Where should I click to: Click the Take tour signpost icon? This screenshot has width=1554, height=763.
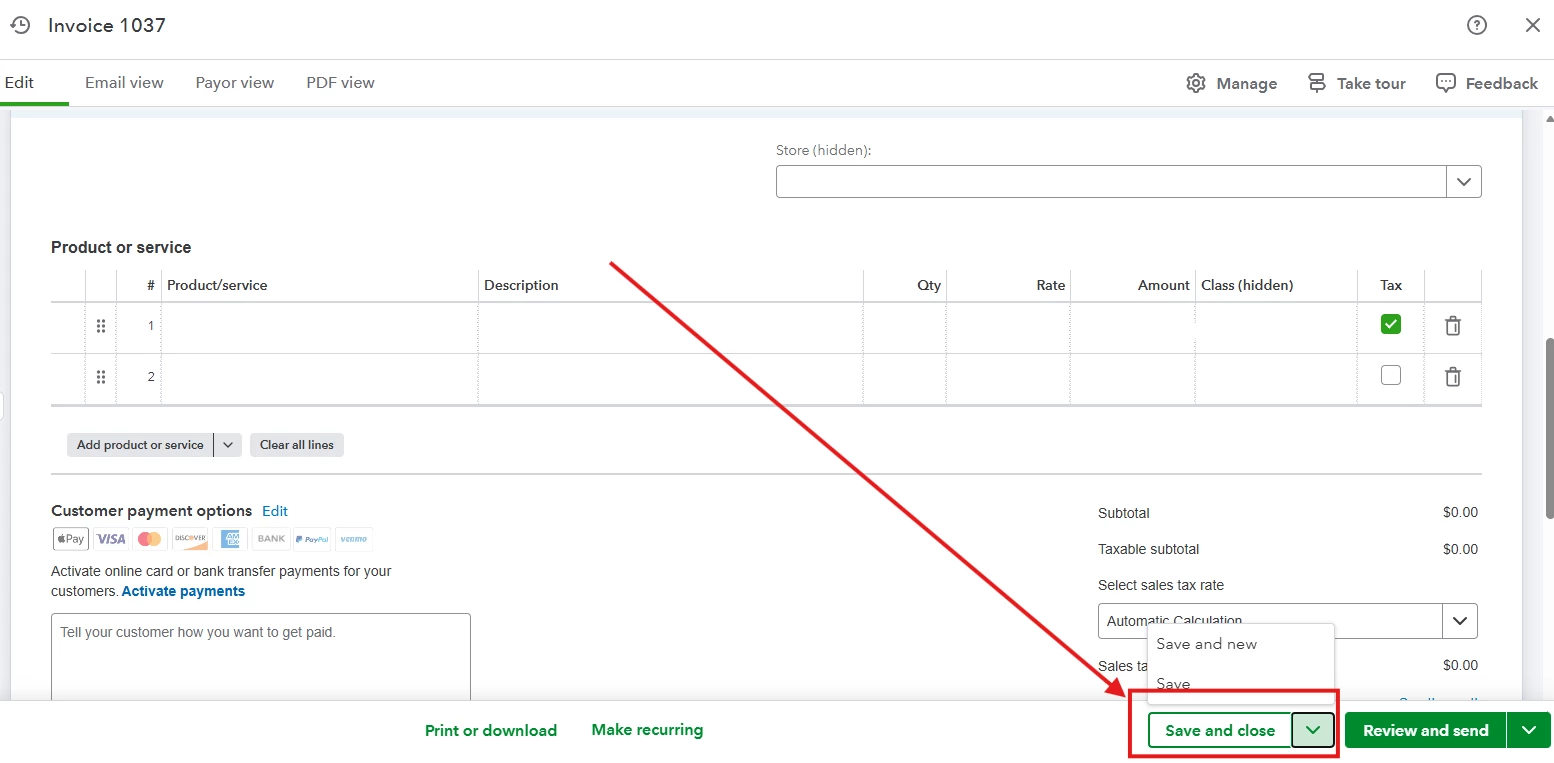[x=1317, y=83]
